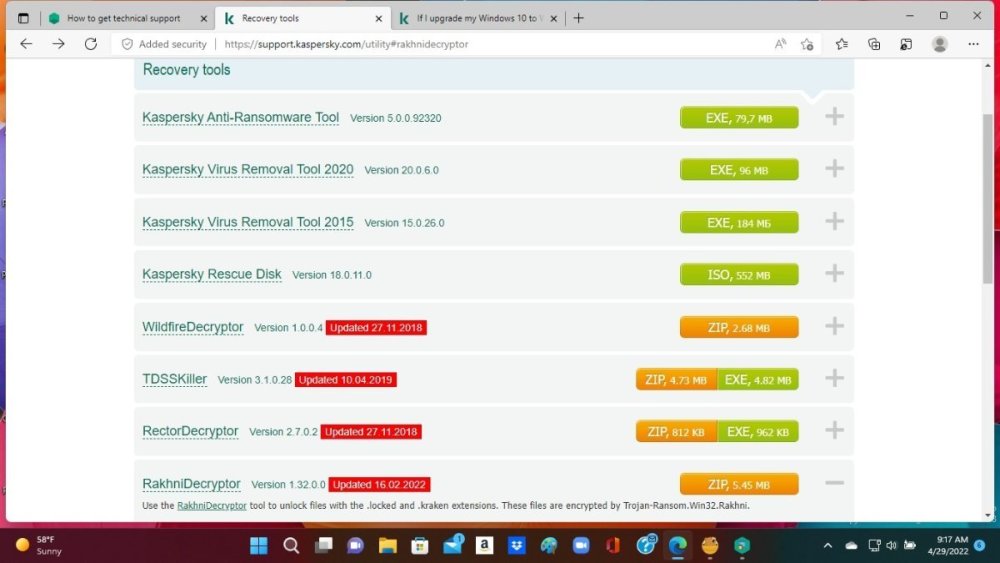This screenshot has width=1000, height=563.
Task: Download TDSSKiller EXE 4.82 MB
Action: pos(758,379)
